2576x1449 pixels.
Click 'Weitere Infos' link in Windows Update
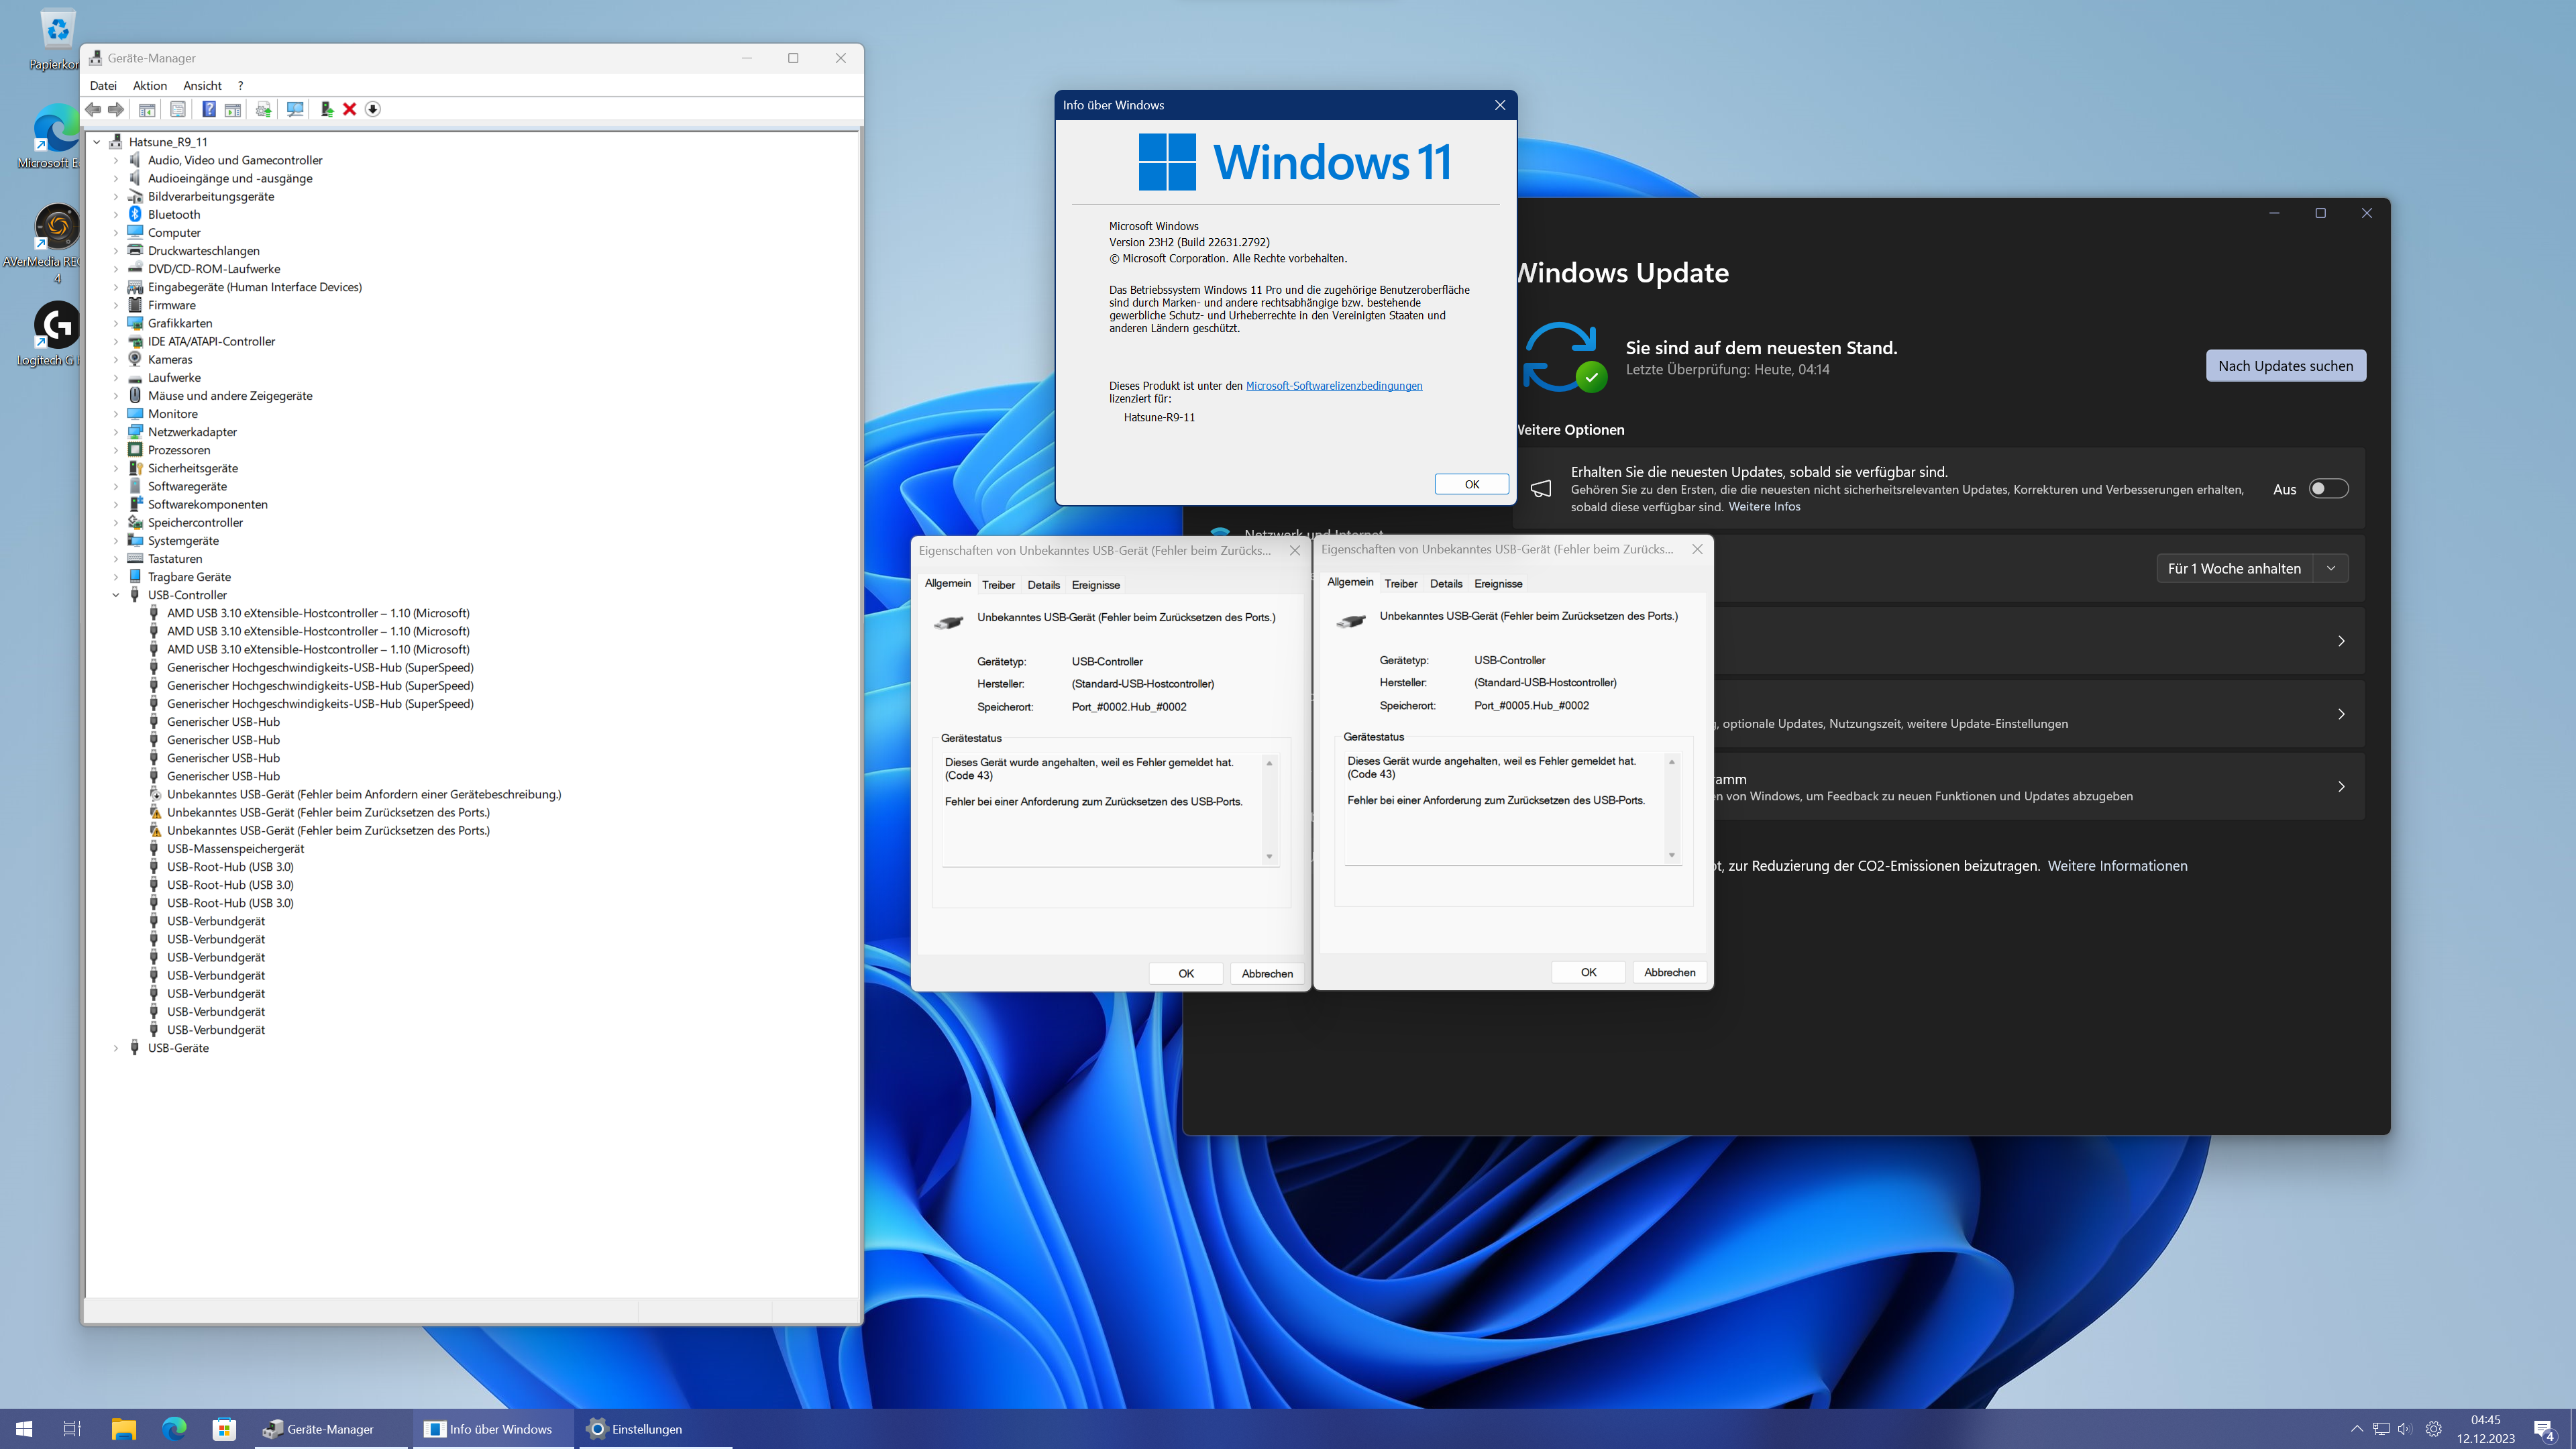[x=1764, y=507]
